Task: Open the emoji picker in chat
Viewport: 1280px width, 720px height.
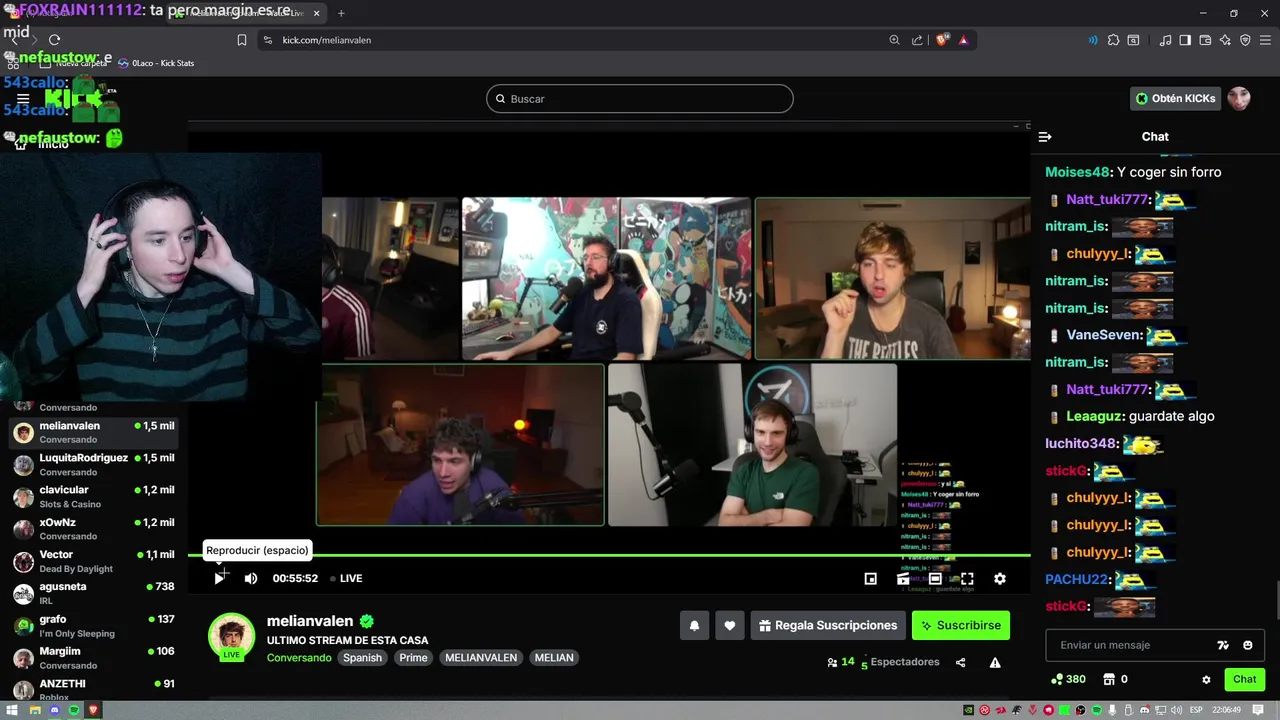Action: (x=1248, y=645)
